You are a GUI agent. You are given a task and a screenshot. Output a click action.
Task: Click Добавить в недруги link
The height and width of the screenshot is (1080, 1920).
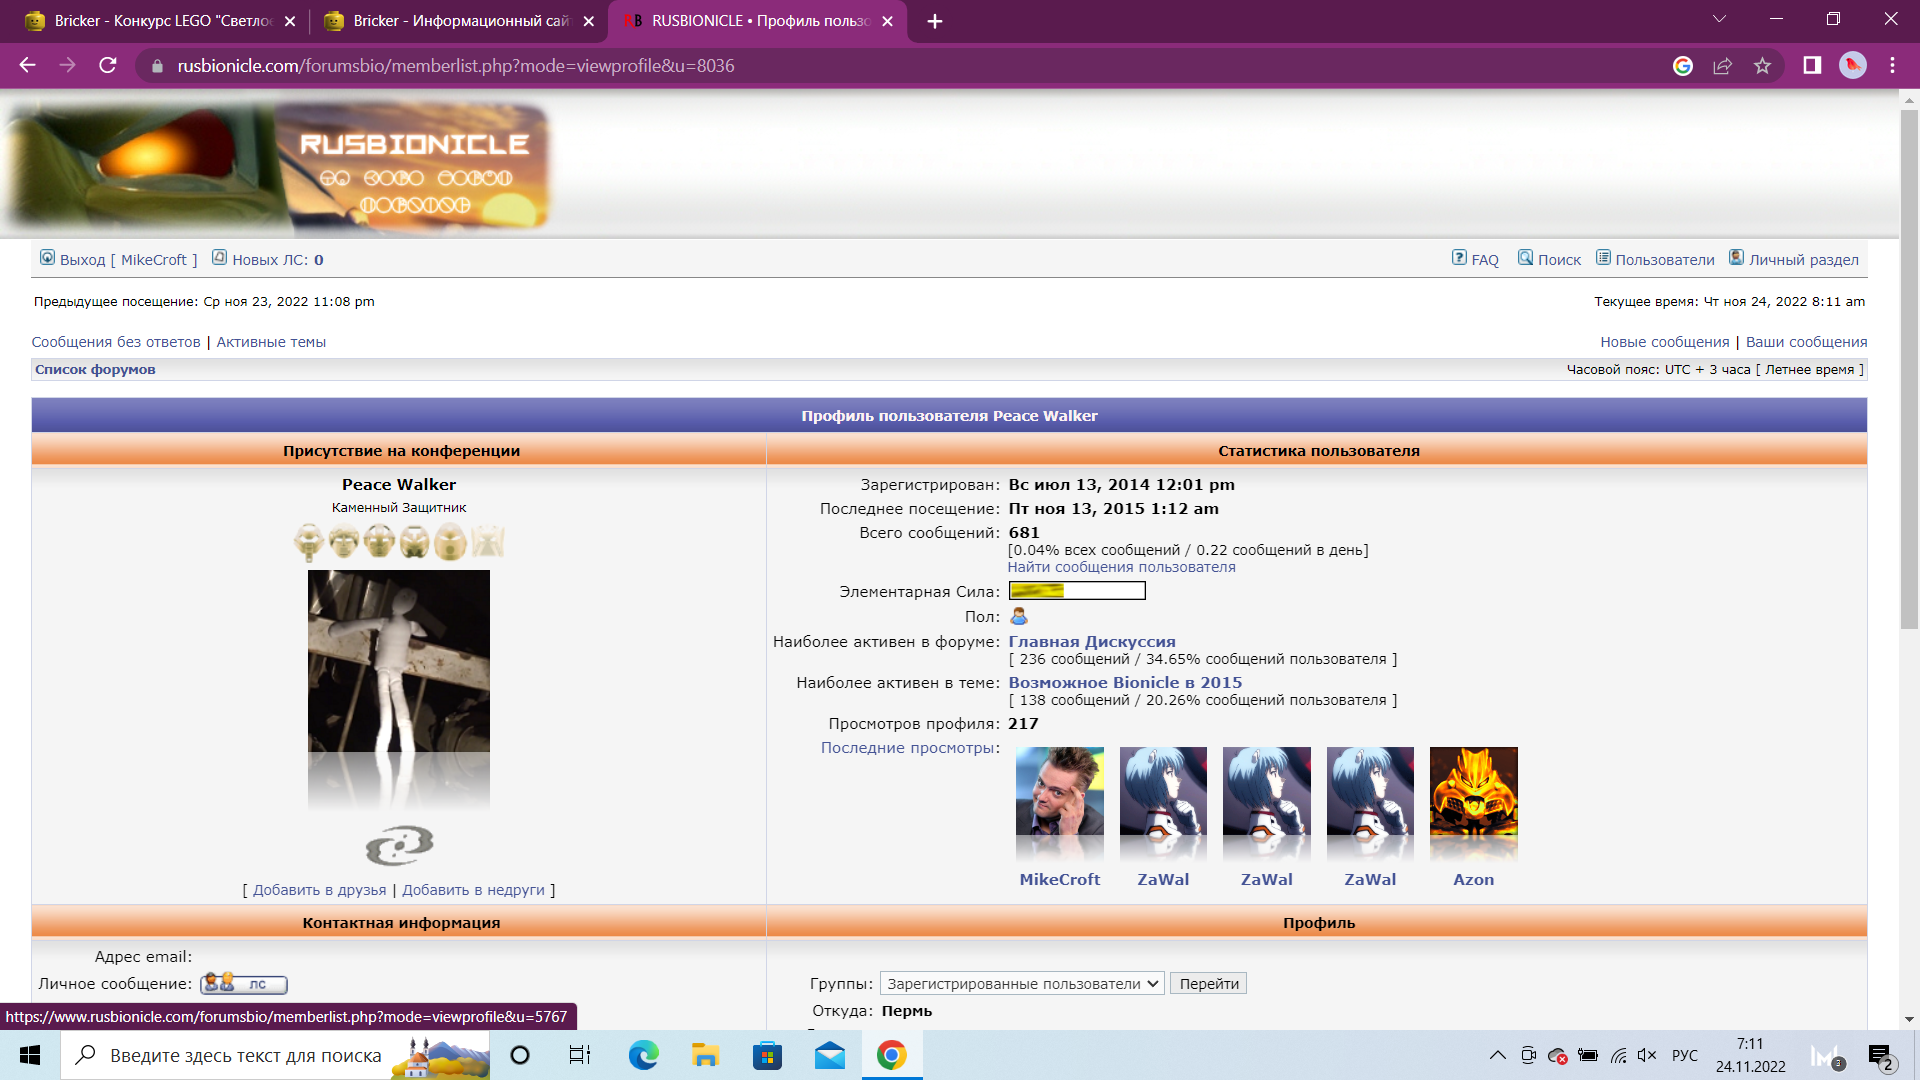coord(473,890)
